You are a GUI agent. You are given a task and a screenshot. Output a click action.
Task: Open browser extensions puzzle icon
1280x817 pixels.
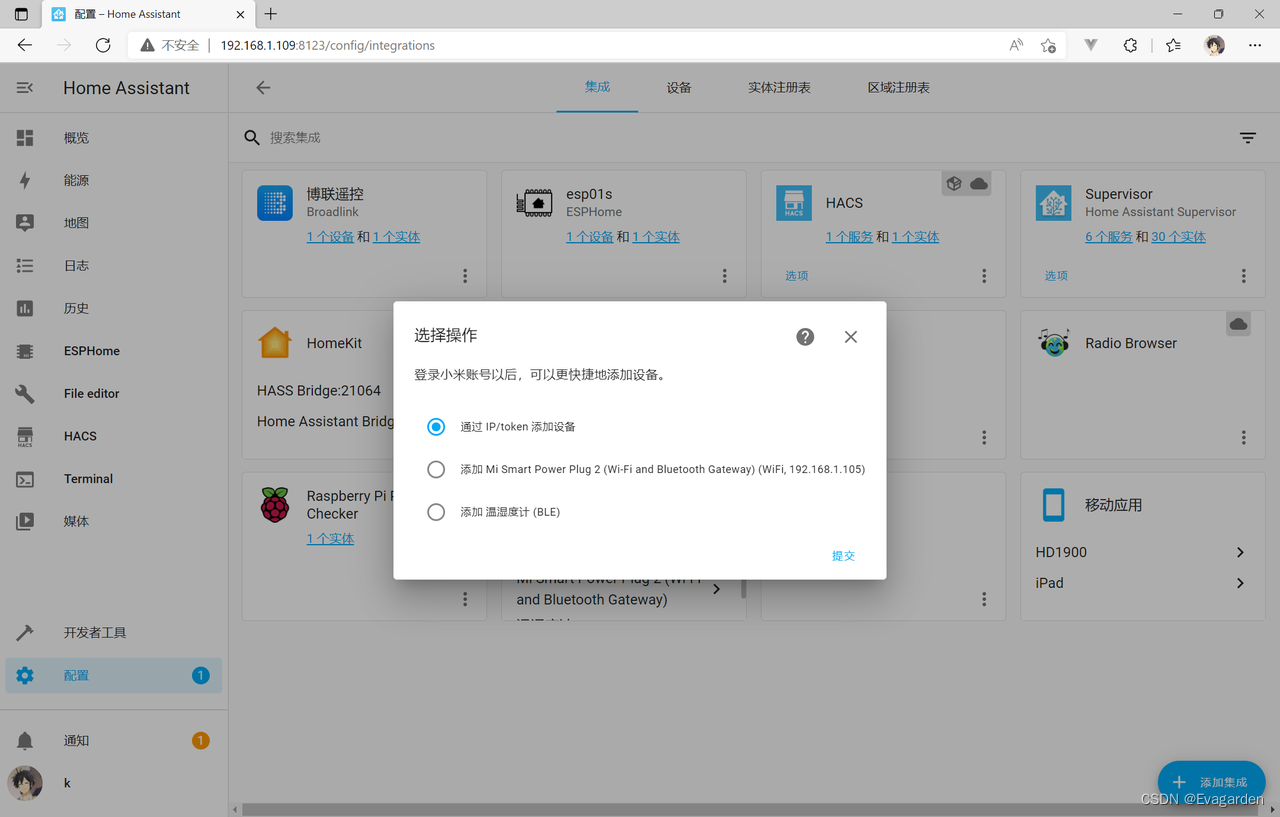(x=1130, y=45)
